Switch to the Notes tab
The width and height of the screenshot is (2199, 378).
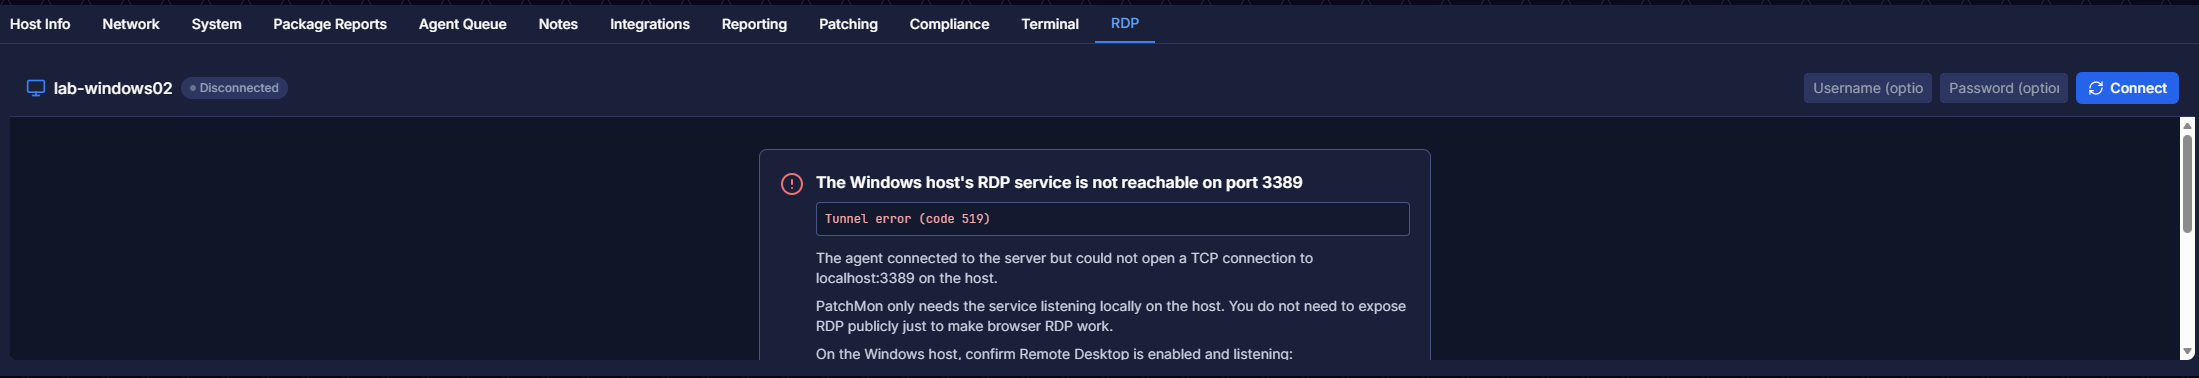tap(558, 24)
